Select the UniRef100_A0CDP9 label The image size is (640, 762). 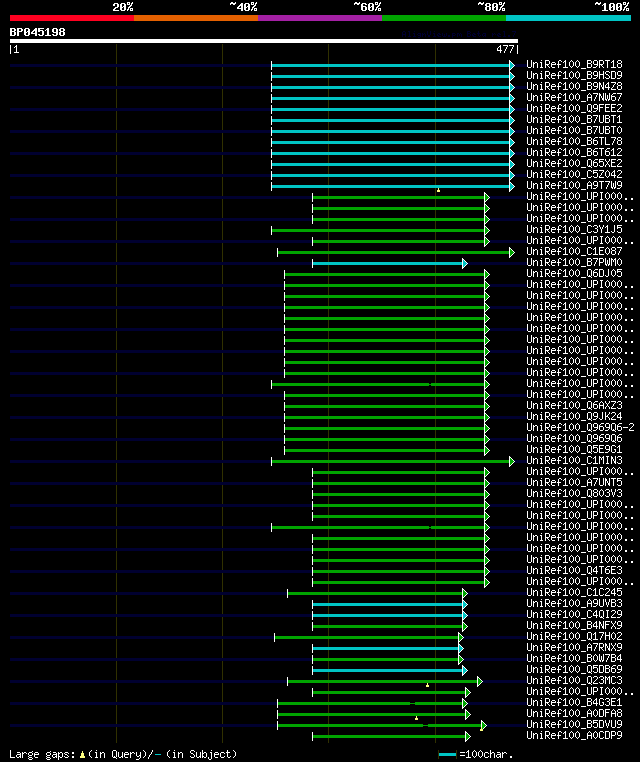click(574, 735)
